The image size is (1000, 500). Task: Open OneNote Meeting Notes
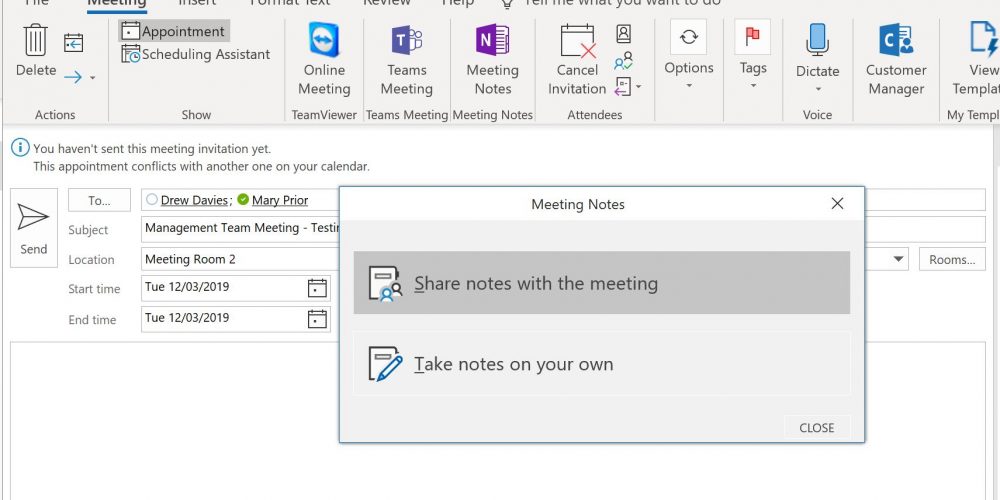(492, 59)
